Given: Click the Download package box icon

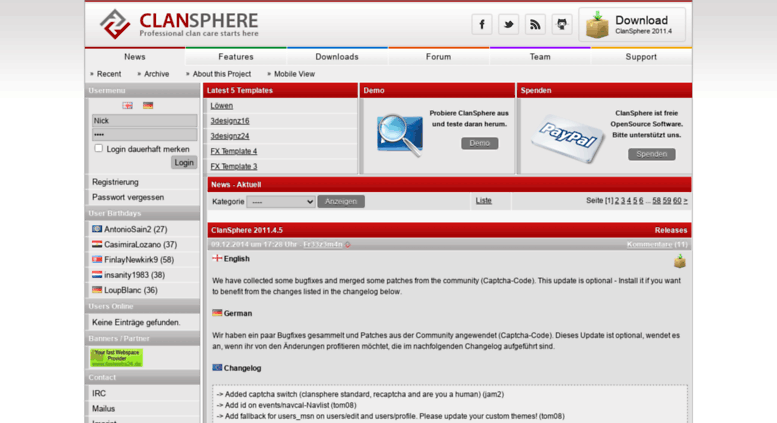Looking at the screenshot, I should pos(597,25).
